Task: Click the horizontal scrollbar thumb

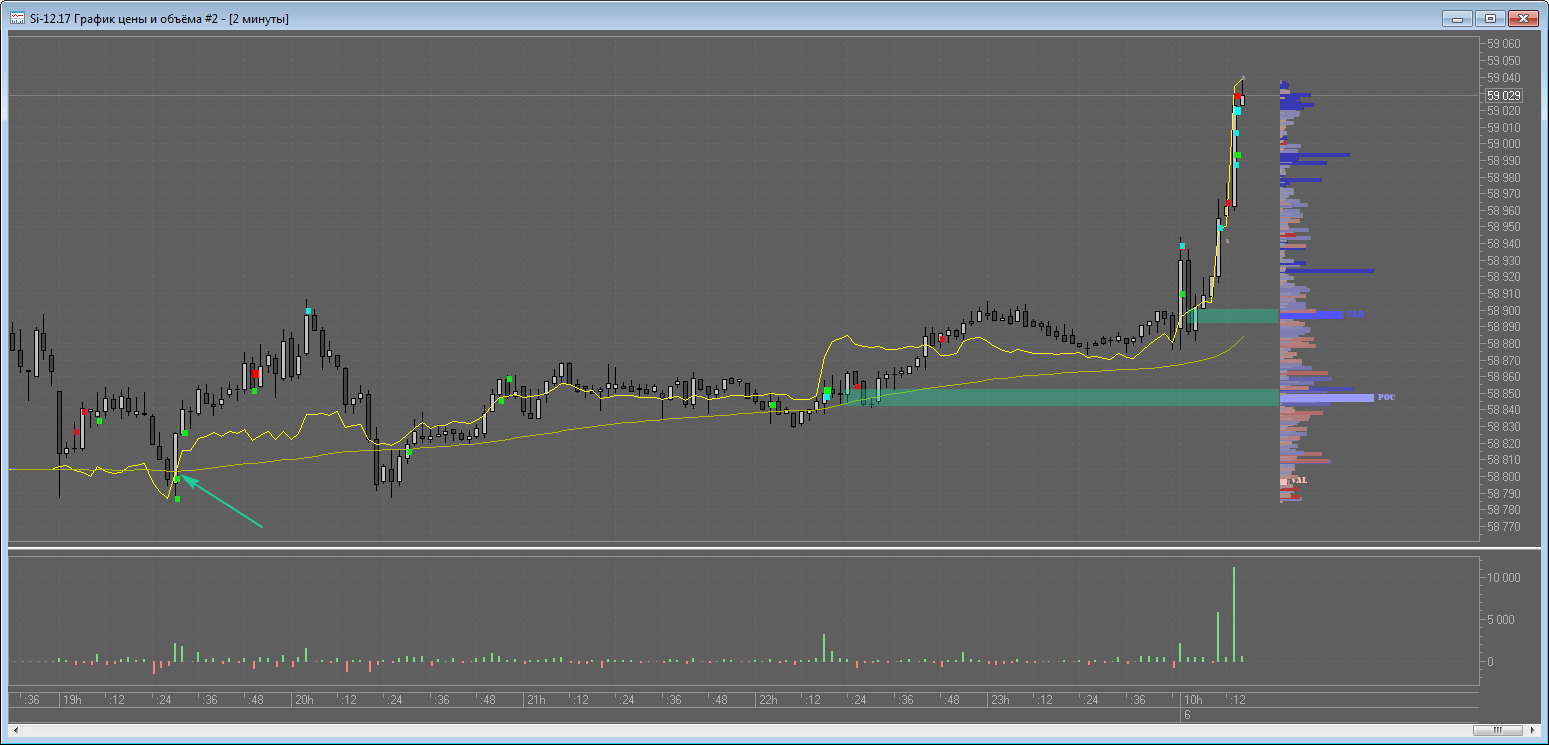Action: coord(1499,729)
